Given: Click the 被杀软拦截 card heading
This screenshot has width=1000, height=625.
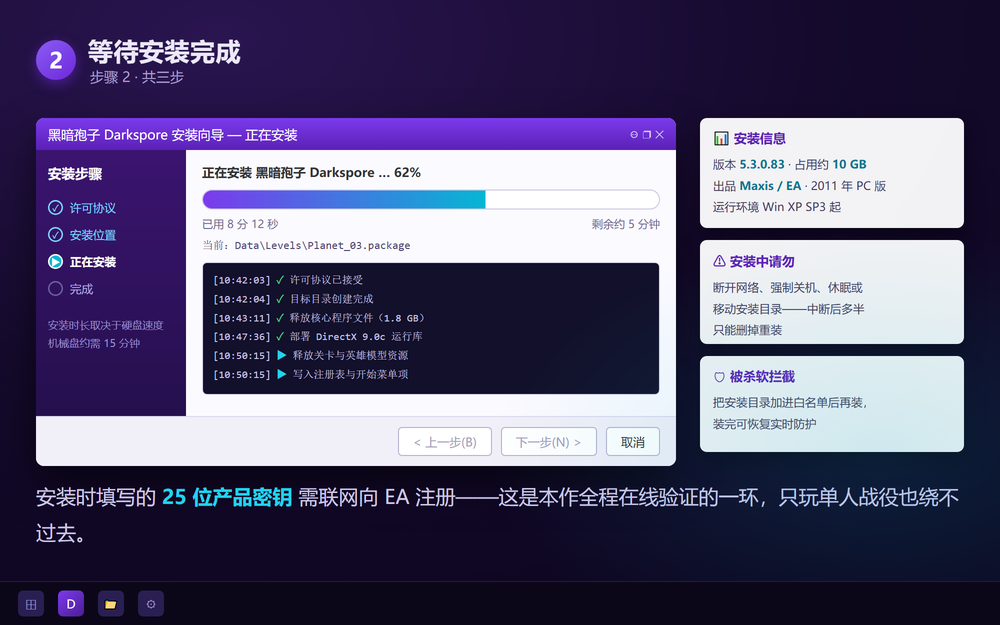Looking at the screenshot, I should tap(762, 377).
